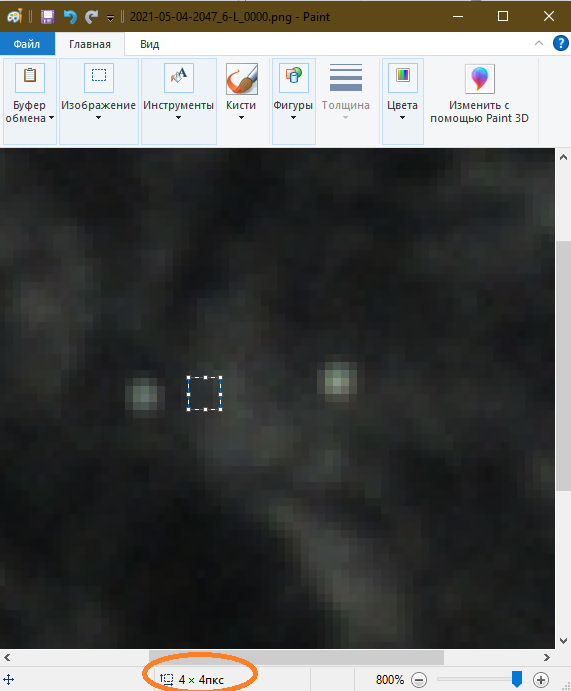This screenshot has height=691, width=571.
Task: Click the horizontal scrollbar right arrow
Action: click(547, 658)
